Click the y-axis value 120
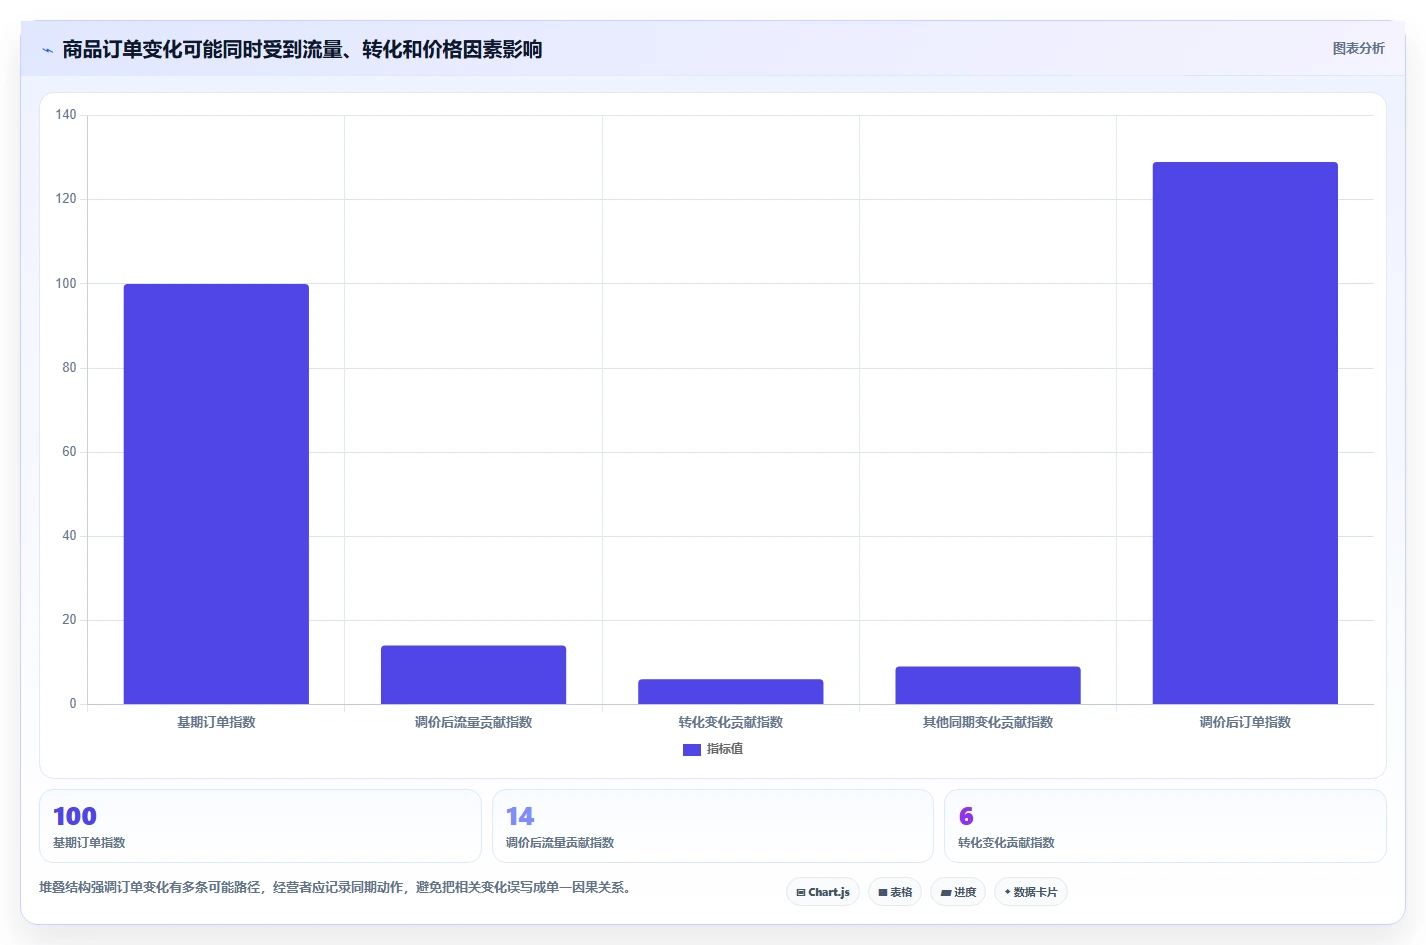The image size is (1426, 945). (66, 199)
